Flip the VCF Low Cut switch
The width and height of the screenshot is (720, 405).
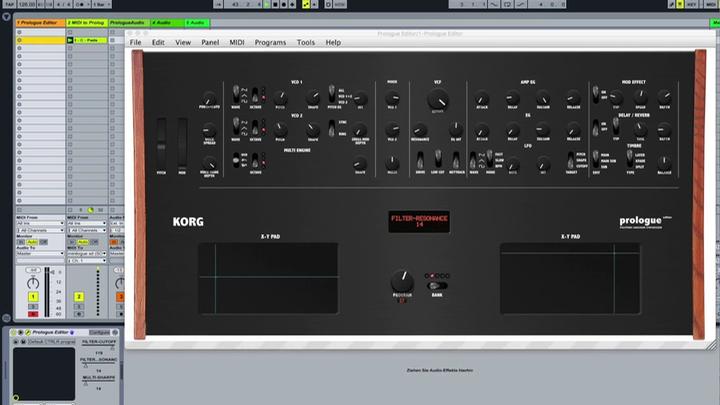438,159
